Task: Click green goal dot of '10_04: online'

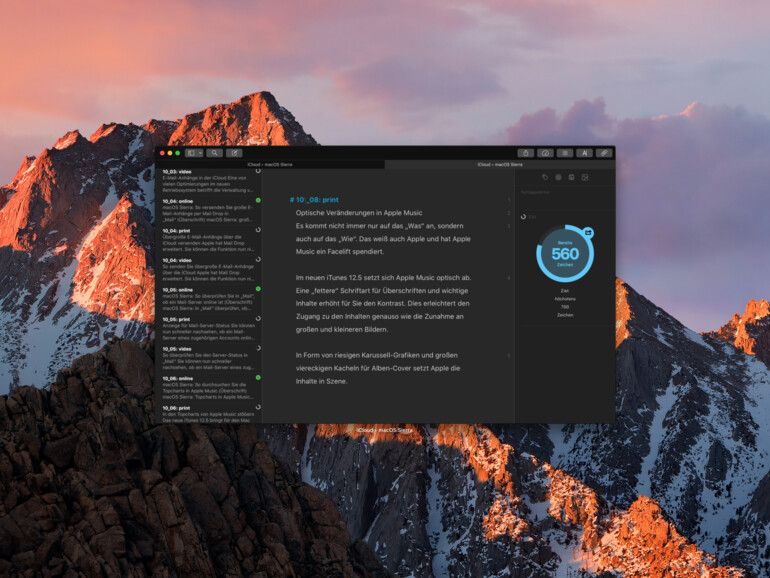Action: (x=258, y=200)
